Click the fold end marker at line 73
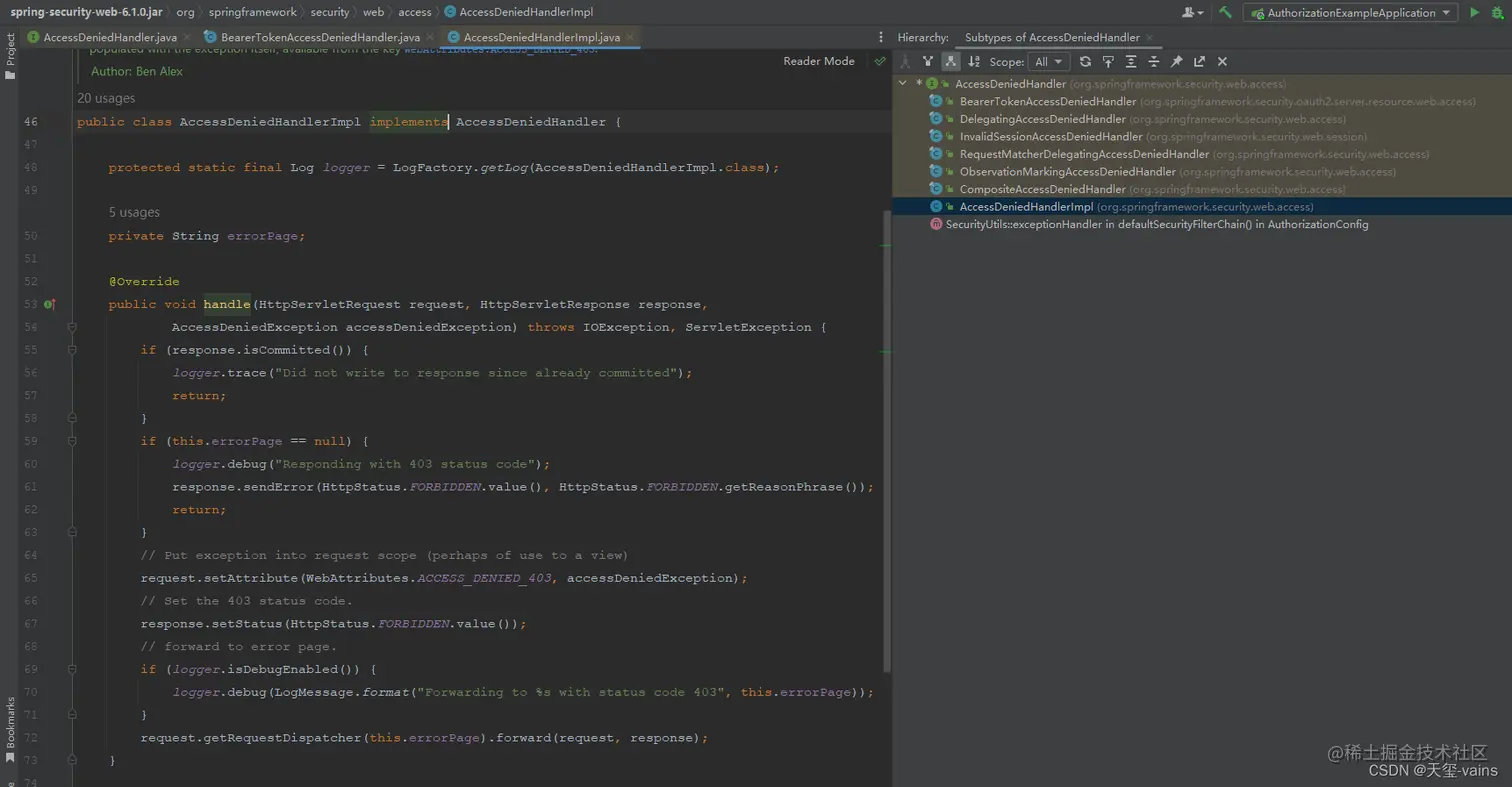The width and height of the screenshot is (1512, 787). tap(72, 760)
